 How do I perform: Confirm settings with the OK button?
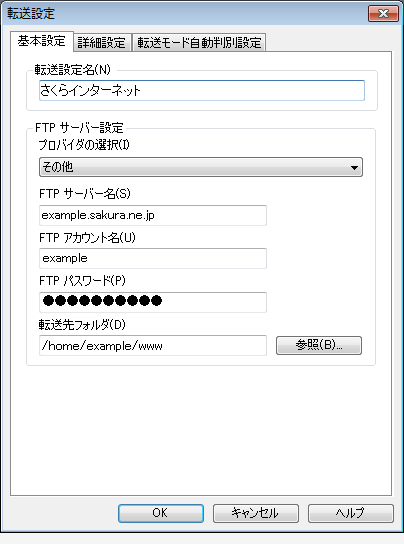161,513
